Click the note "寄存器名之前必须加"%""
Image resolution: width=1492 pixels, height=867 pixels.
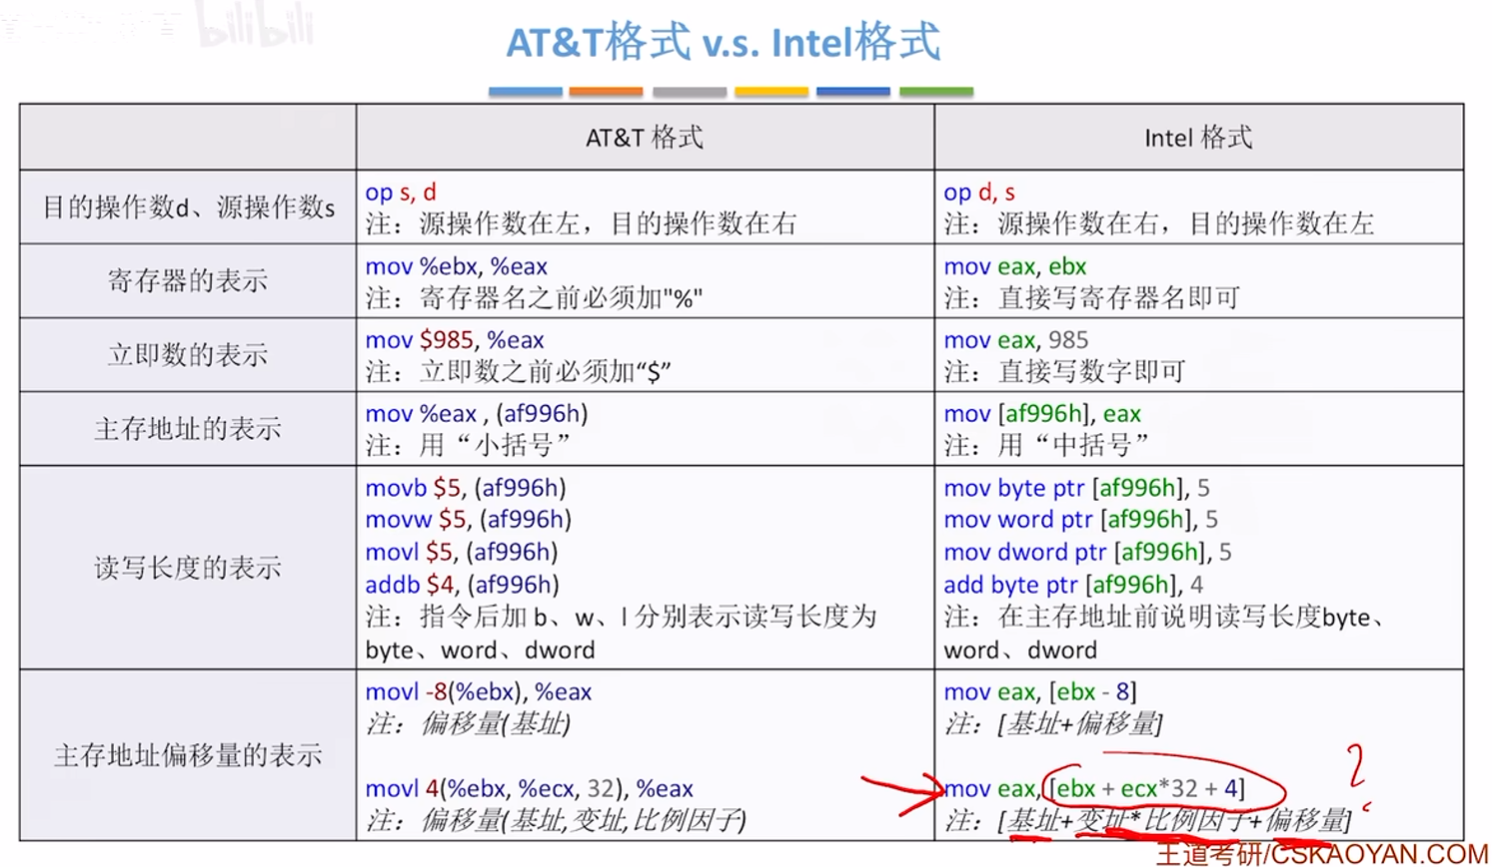(561, 298)
